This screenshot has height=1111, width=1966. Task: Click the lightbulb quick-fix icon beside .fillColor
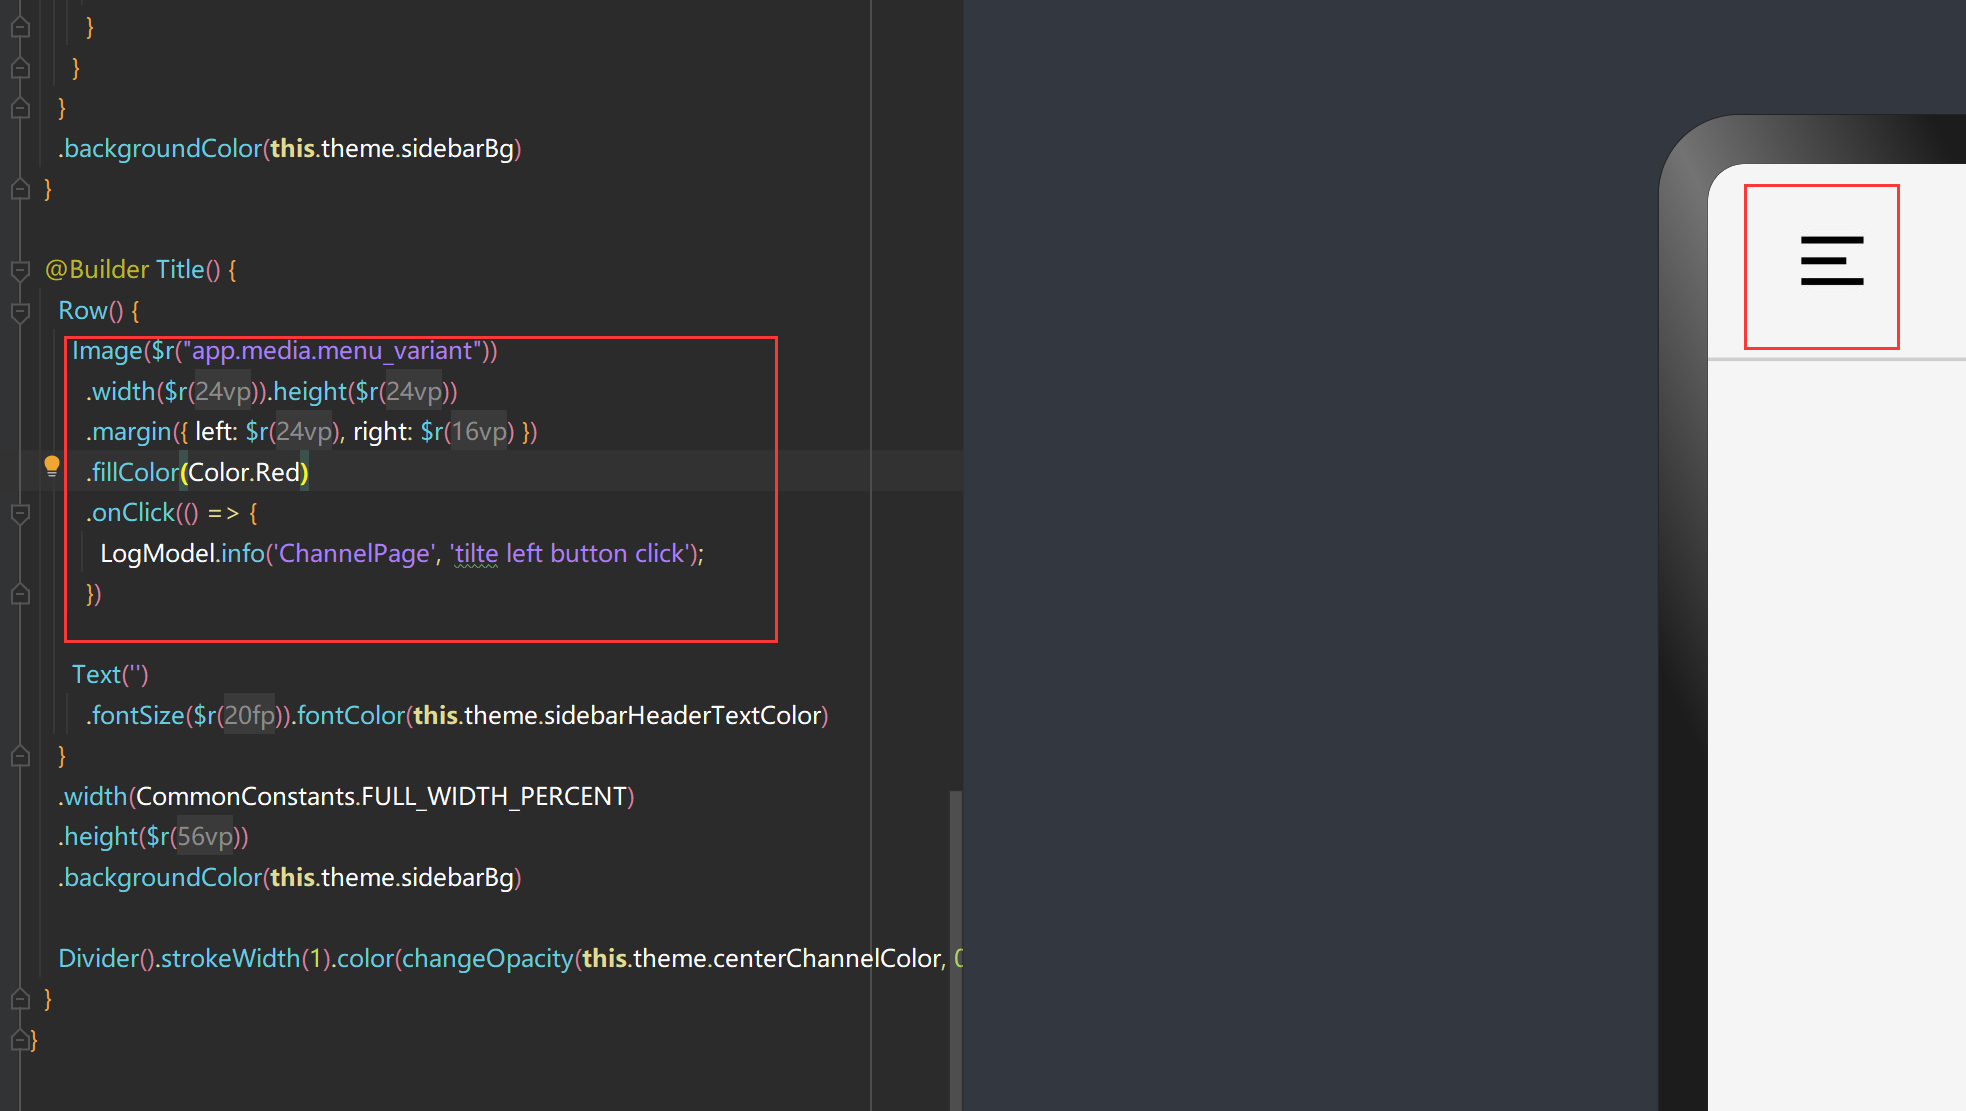pos(52,466)
